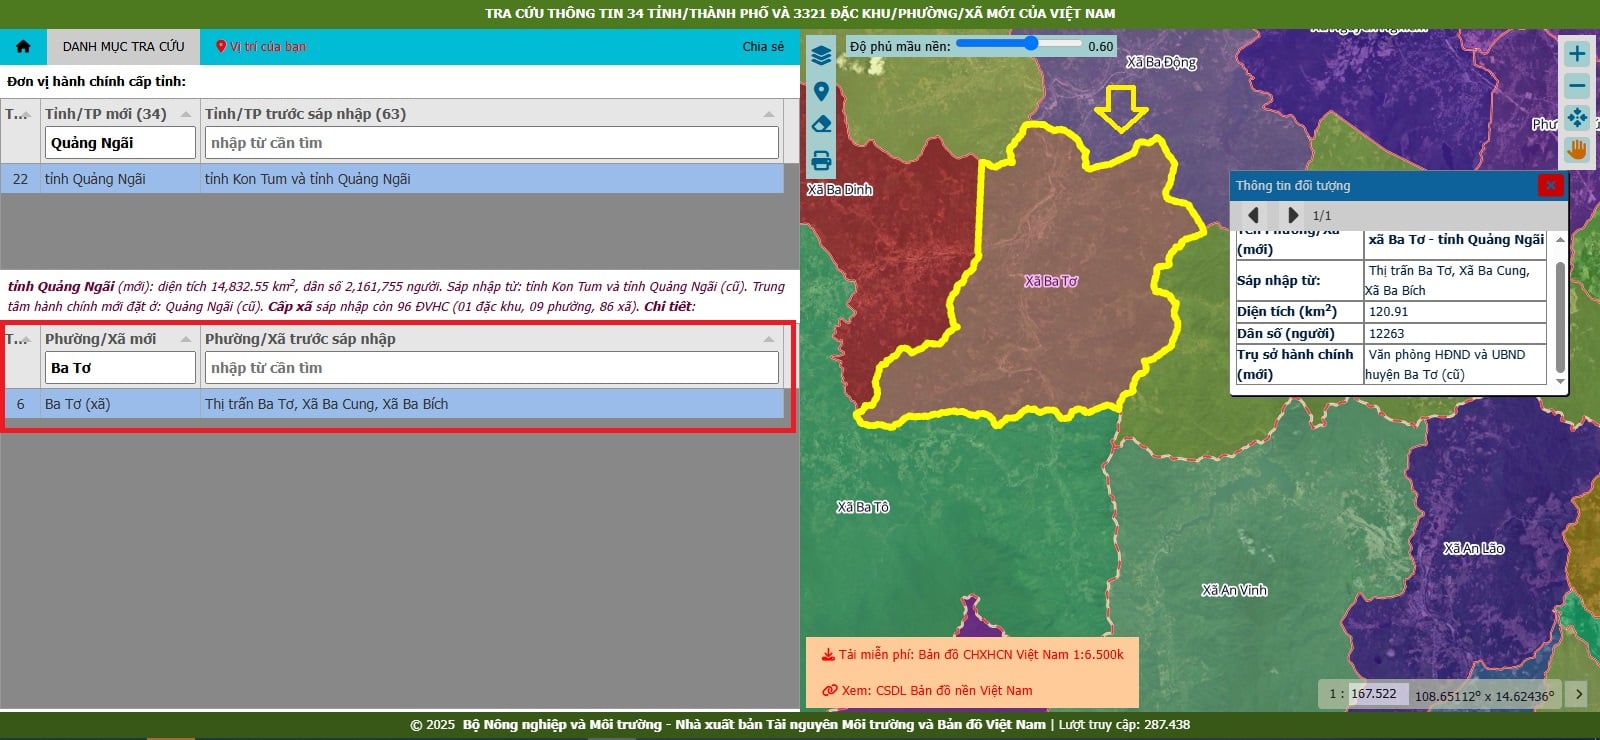Switch to DANH MỤC TRA CỨU tab
This screenshot has width=1600, height=740.
pyautogui.click(x=123, y=46)
